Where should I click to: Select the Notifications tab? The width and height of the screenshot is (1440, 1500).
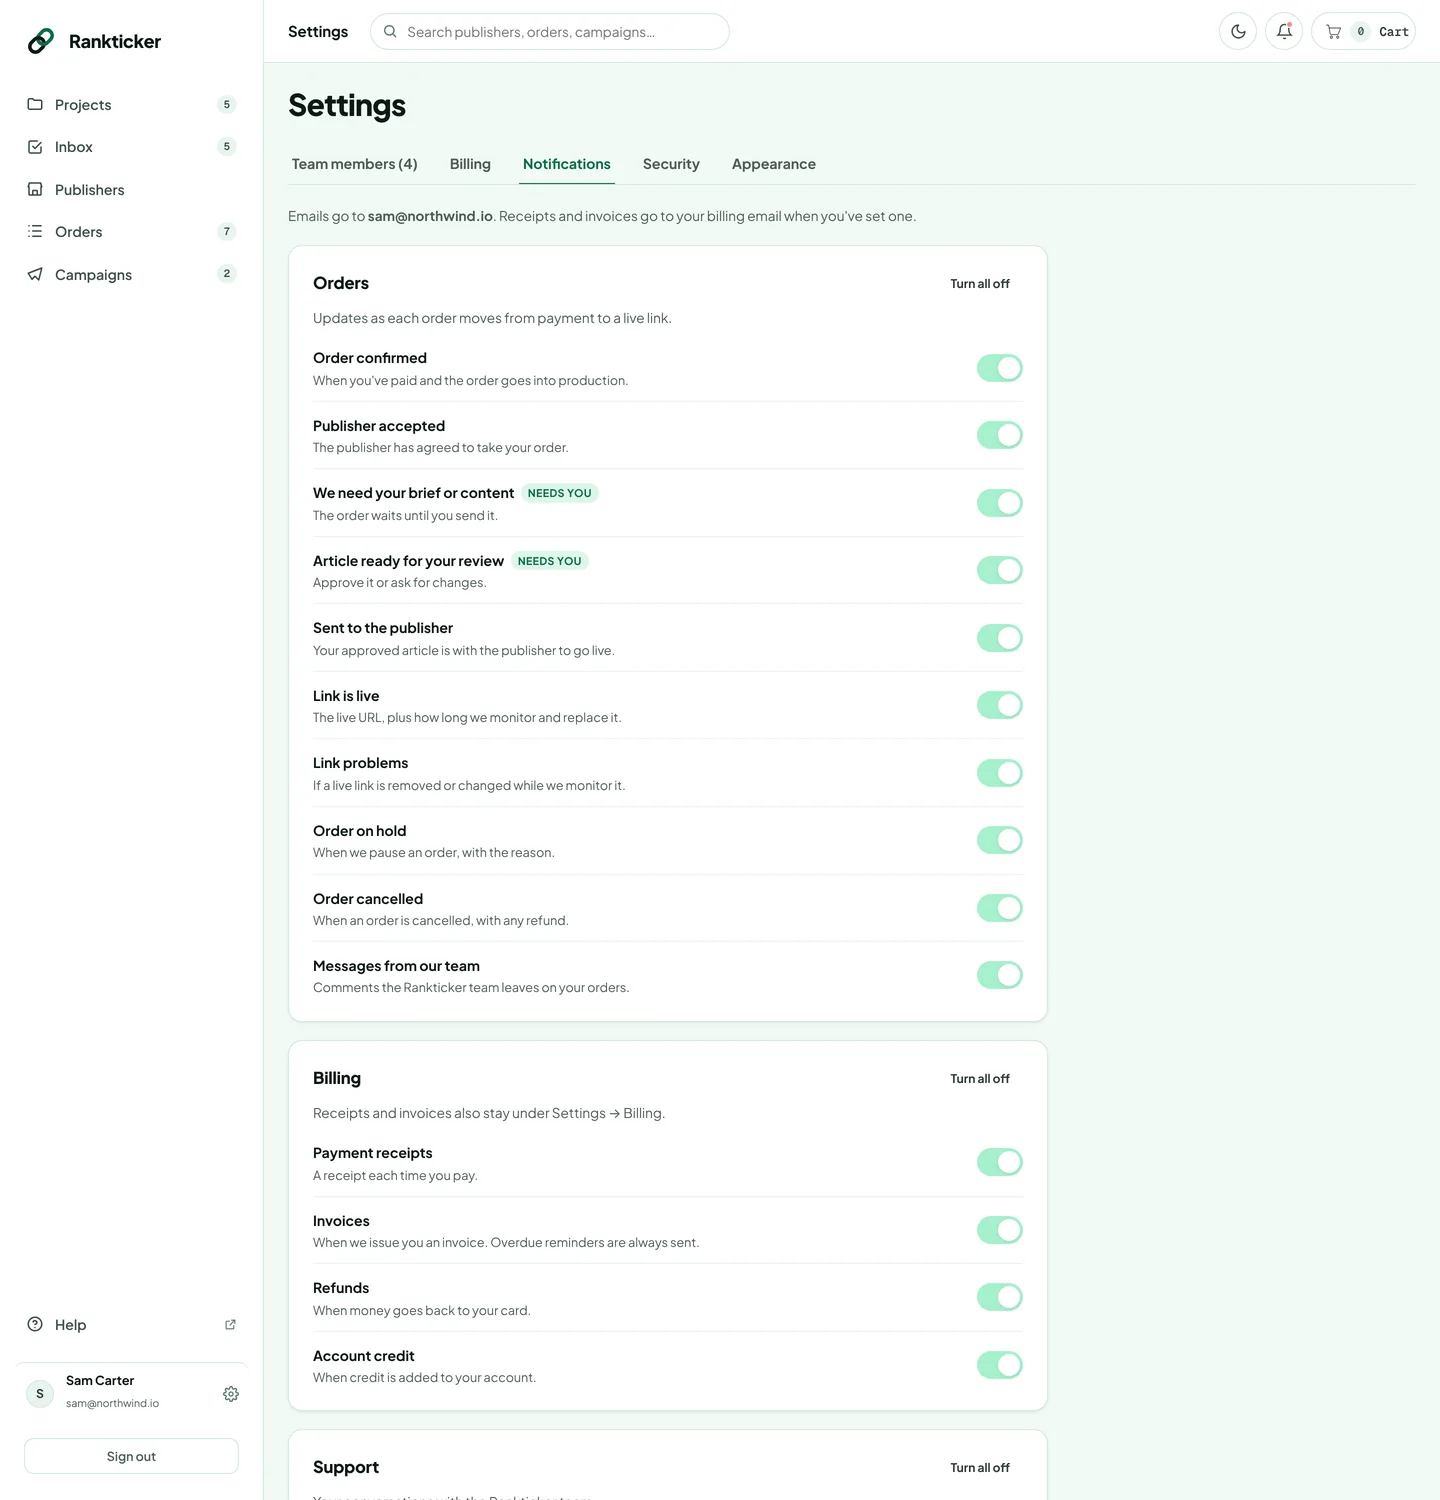click(x=567, y=164)
